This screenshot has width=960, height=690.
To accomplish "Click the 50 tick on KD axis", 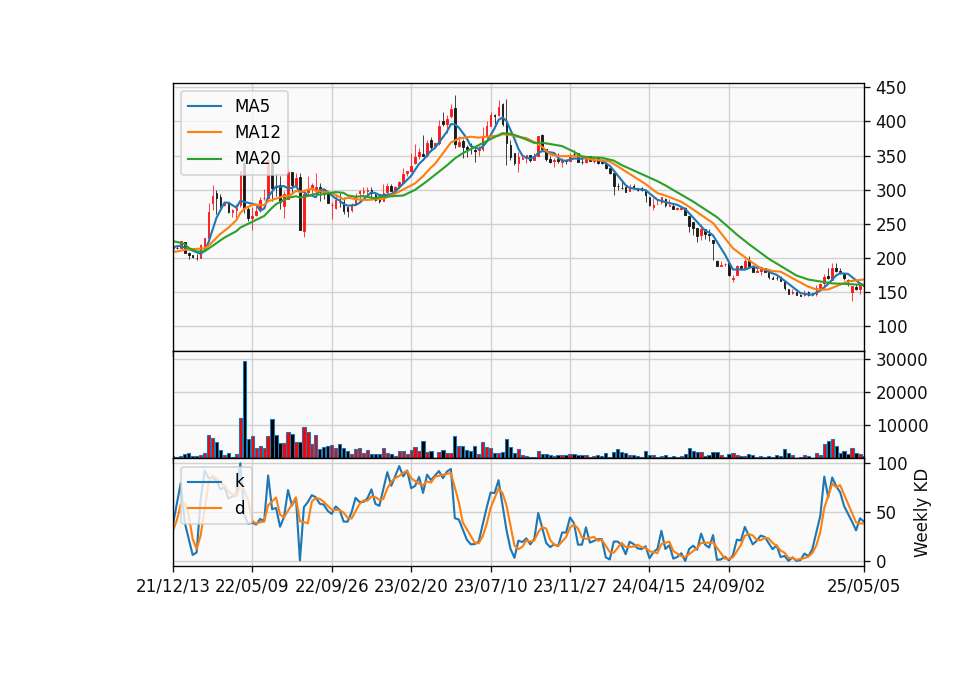I will click(887, 513).
